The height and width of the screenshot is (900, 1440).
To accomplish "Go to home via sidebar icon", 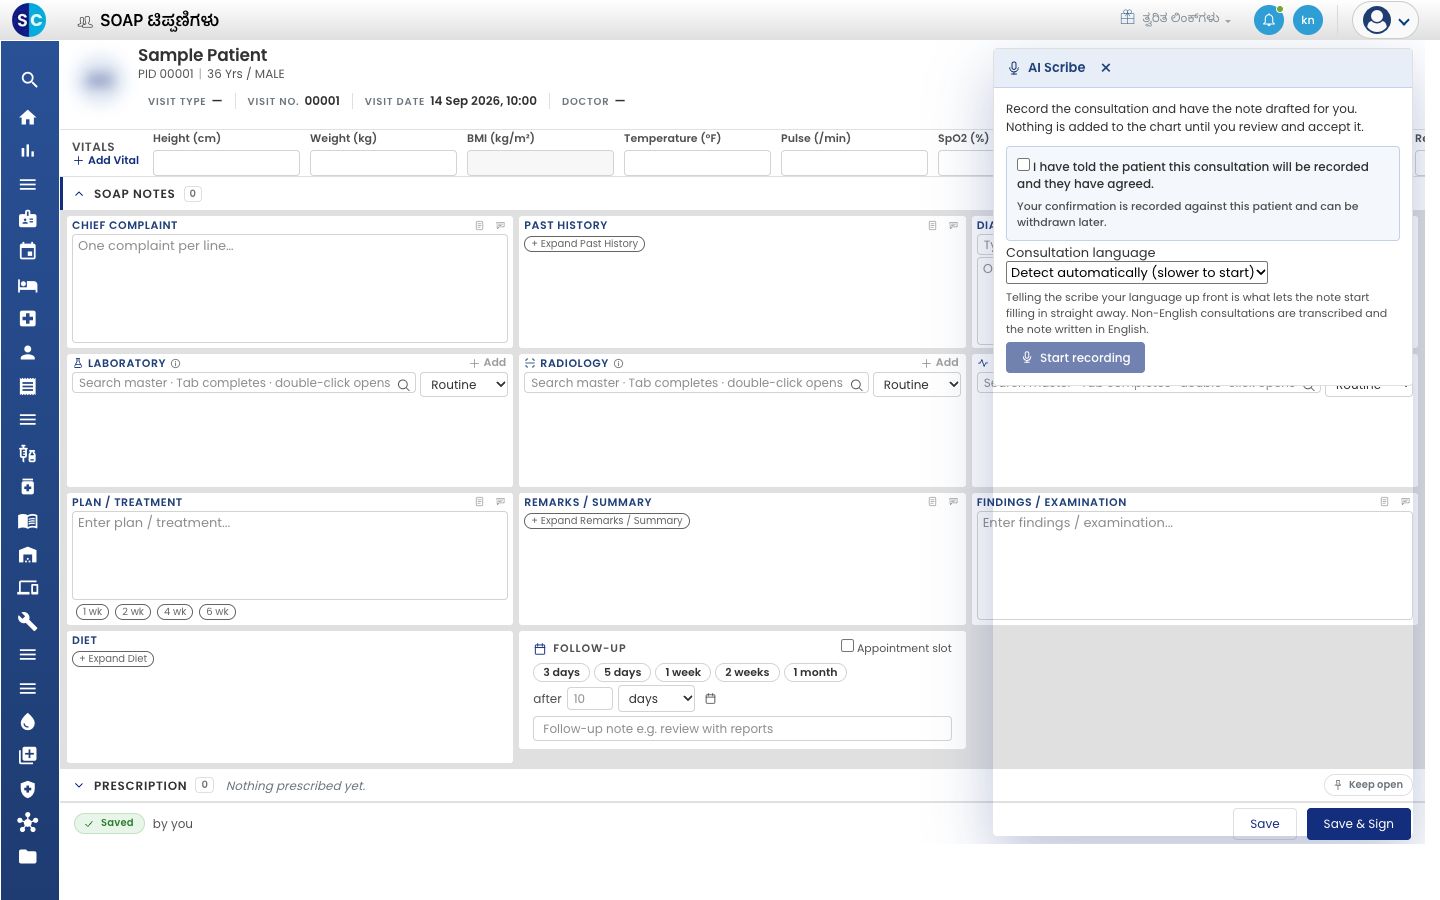I will click(x=28, y=117).
